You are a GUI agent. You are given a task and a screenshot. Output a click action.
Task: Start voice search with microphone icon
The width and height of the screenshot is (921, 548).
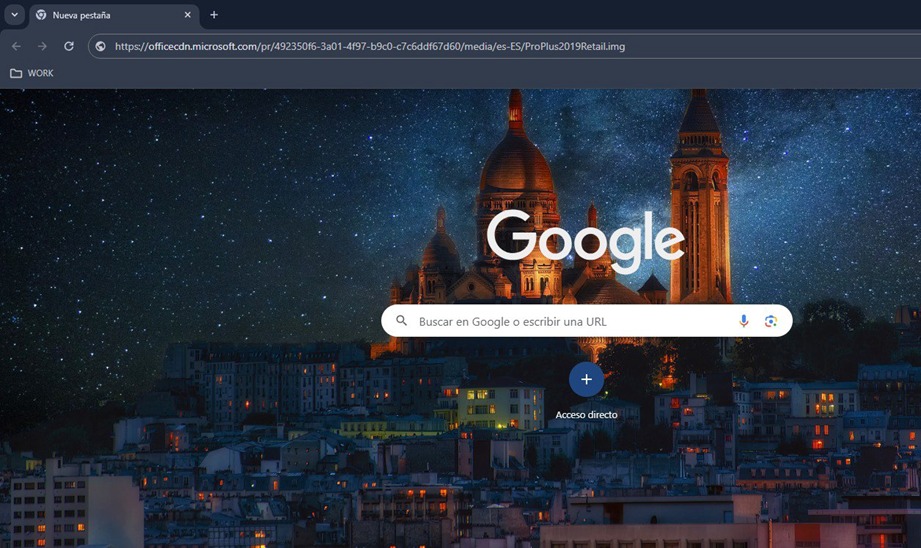point(743,321)
